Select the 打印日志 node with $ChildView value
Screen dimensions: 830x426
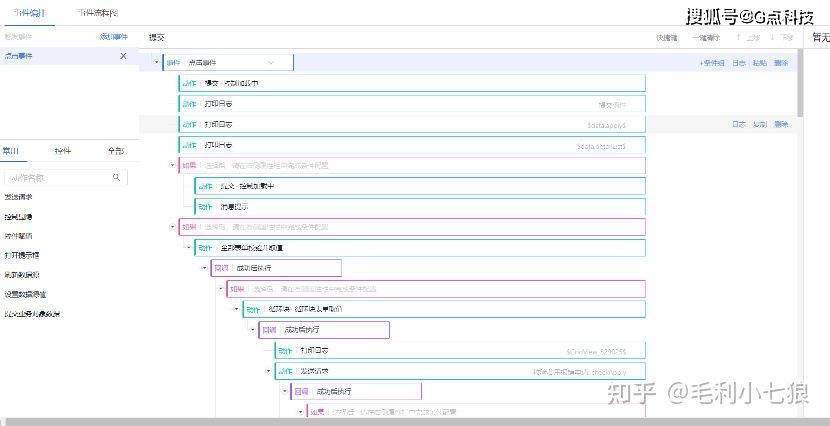(x=460, y=350)
